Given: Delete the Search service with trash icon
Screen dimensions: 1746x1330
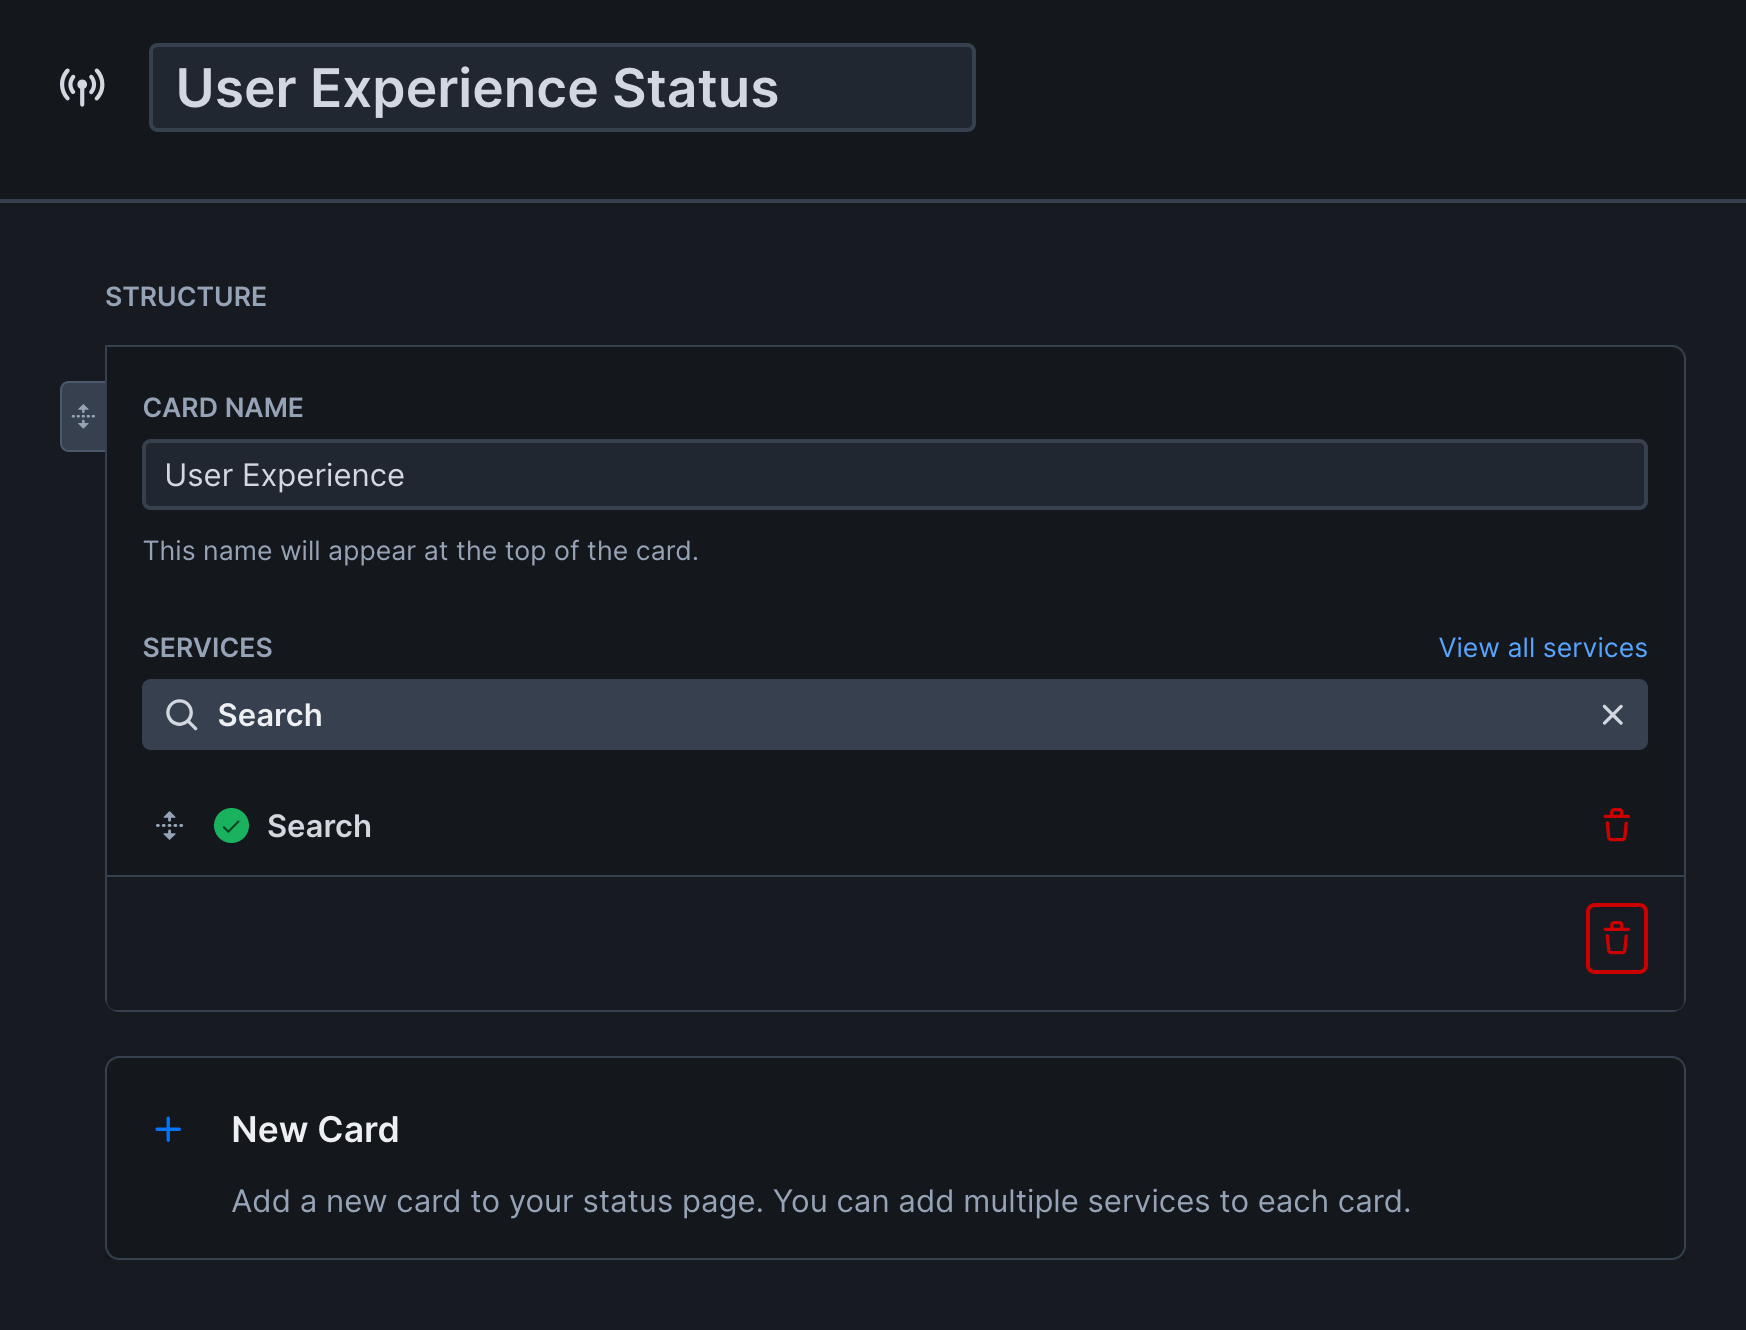Looking at the screenshot, I should pyautogui.click(x=1618, y=825).
